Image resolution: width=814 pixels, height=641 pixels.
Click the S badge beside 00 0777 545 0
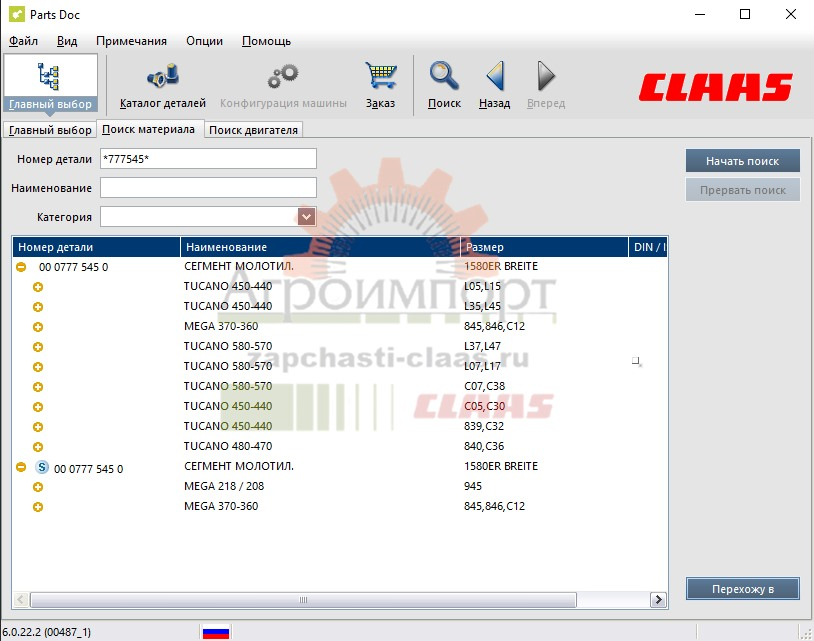tap(42, 467)
